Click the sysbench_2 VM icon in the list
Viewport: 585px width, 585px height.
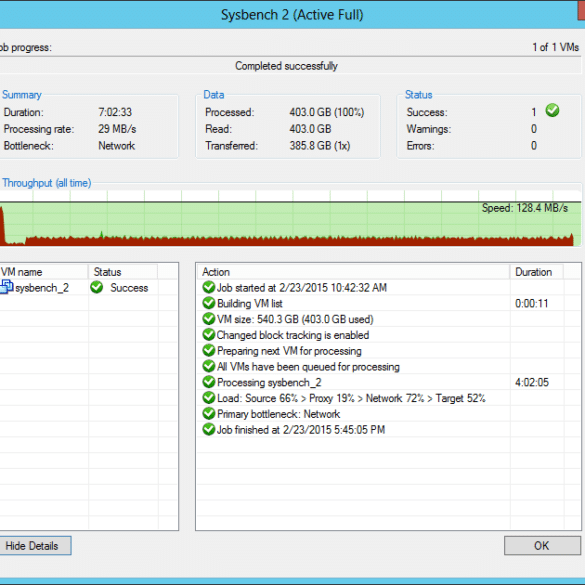7,287
